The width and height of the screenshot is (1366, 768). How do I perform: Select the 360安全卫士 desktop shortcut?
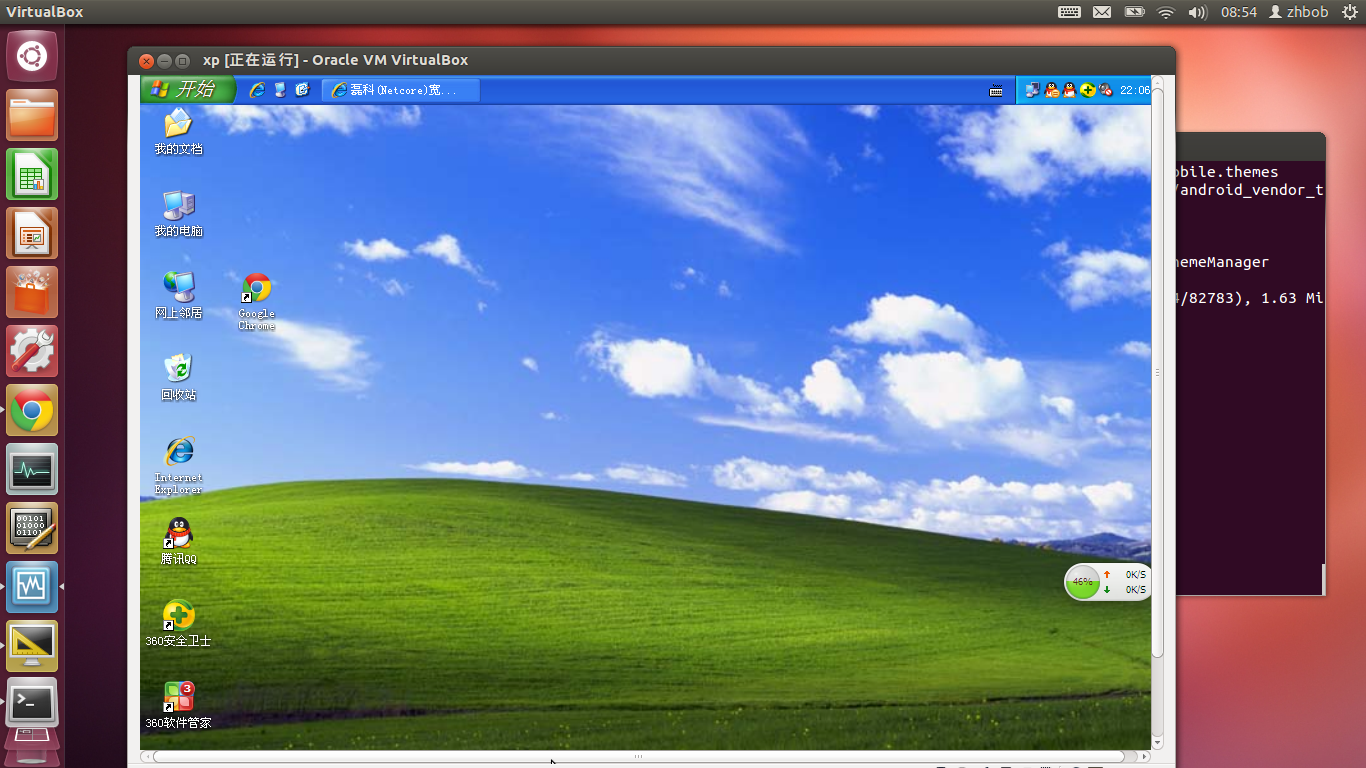pyautogui.click(x=178, y=624)
